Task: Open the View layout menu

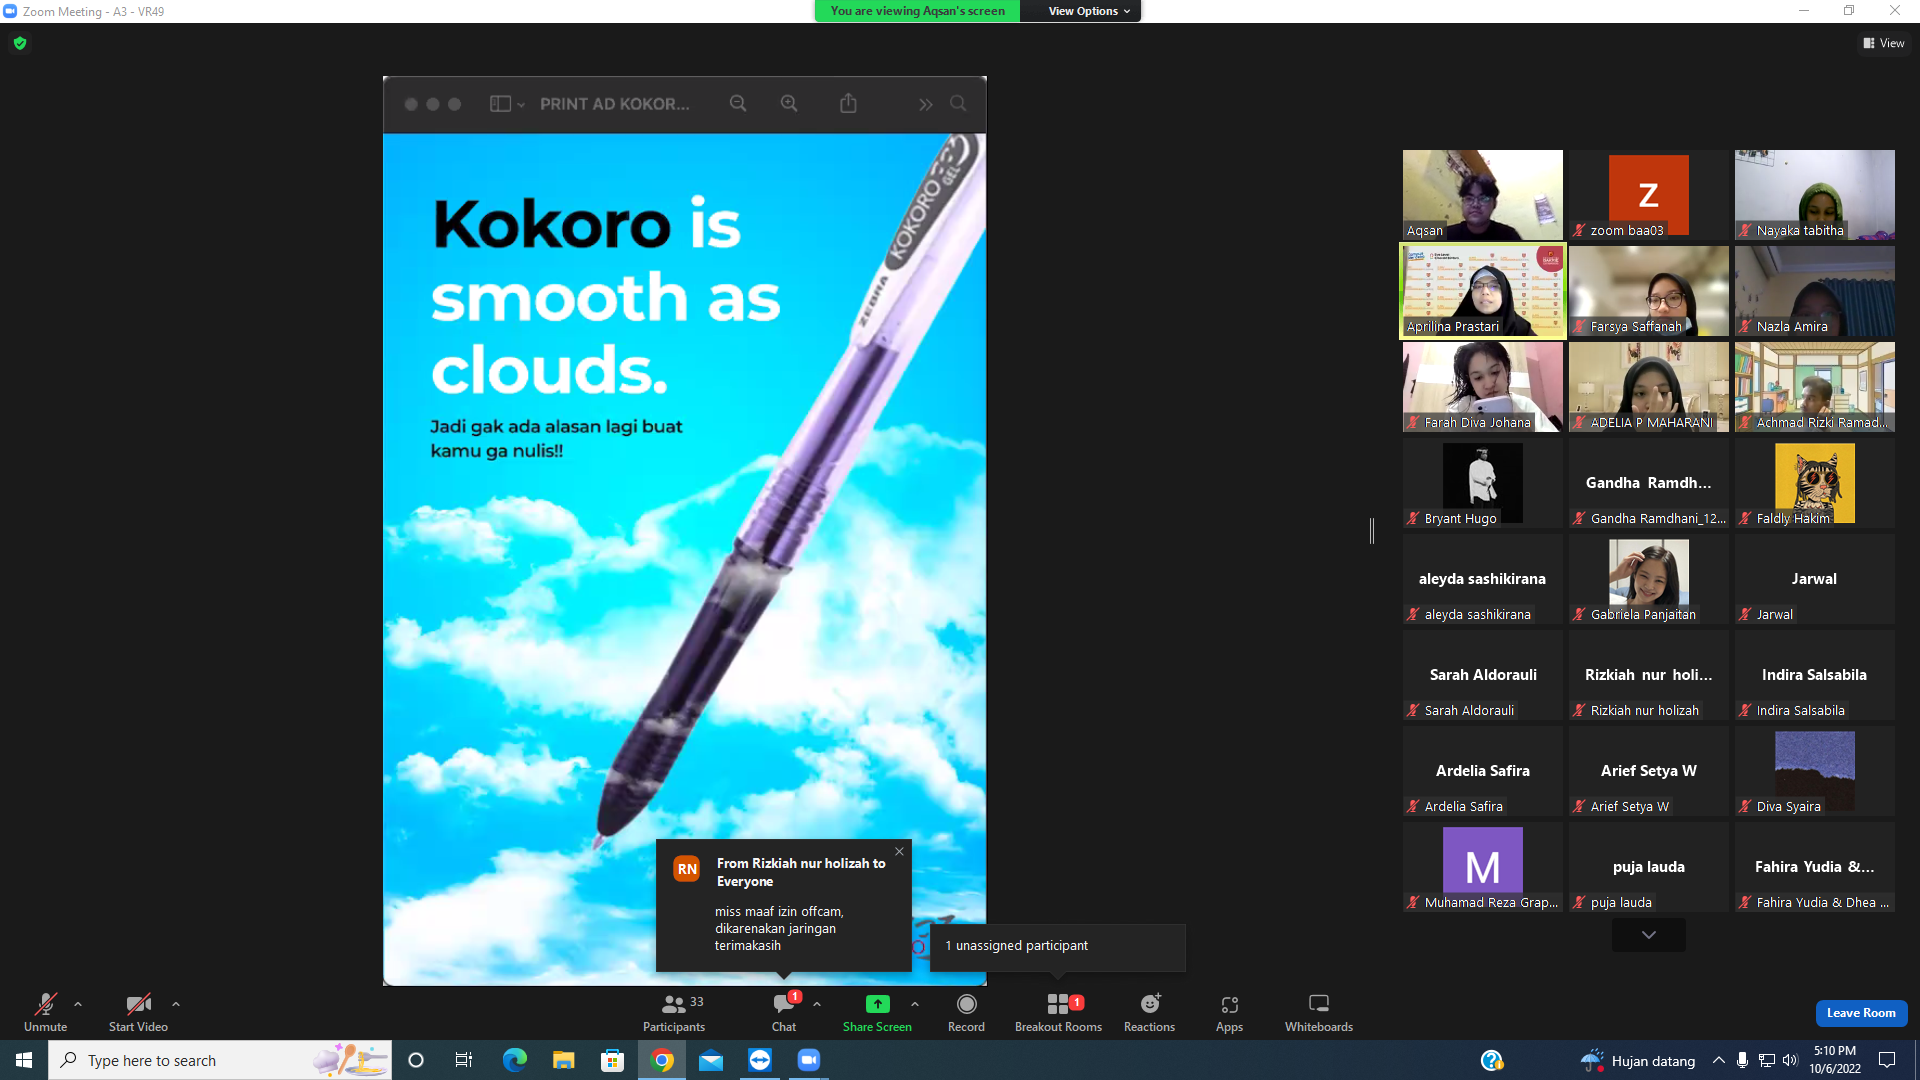Action: coord(1884,43)
